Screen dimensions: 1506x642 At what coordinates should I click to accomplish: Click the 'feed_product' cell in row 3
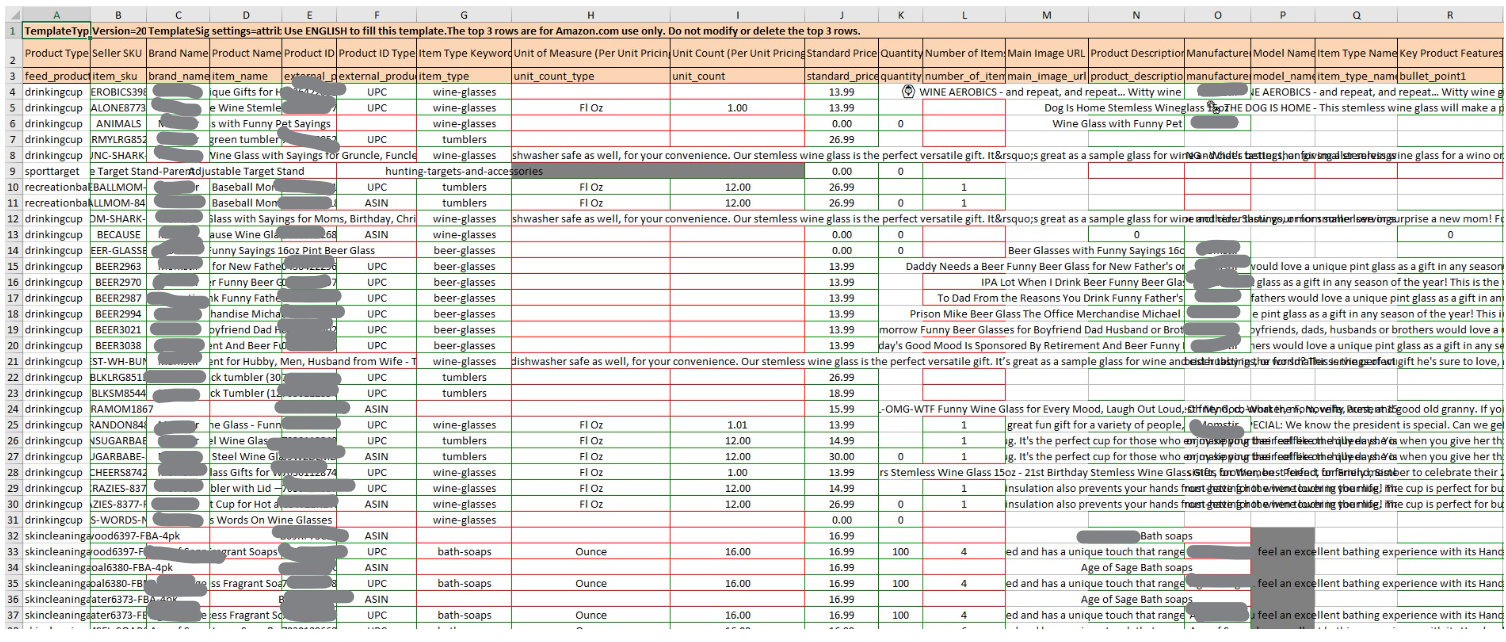[x=56, y=77]
